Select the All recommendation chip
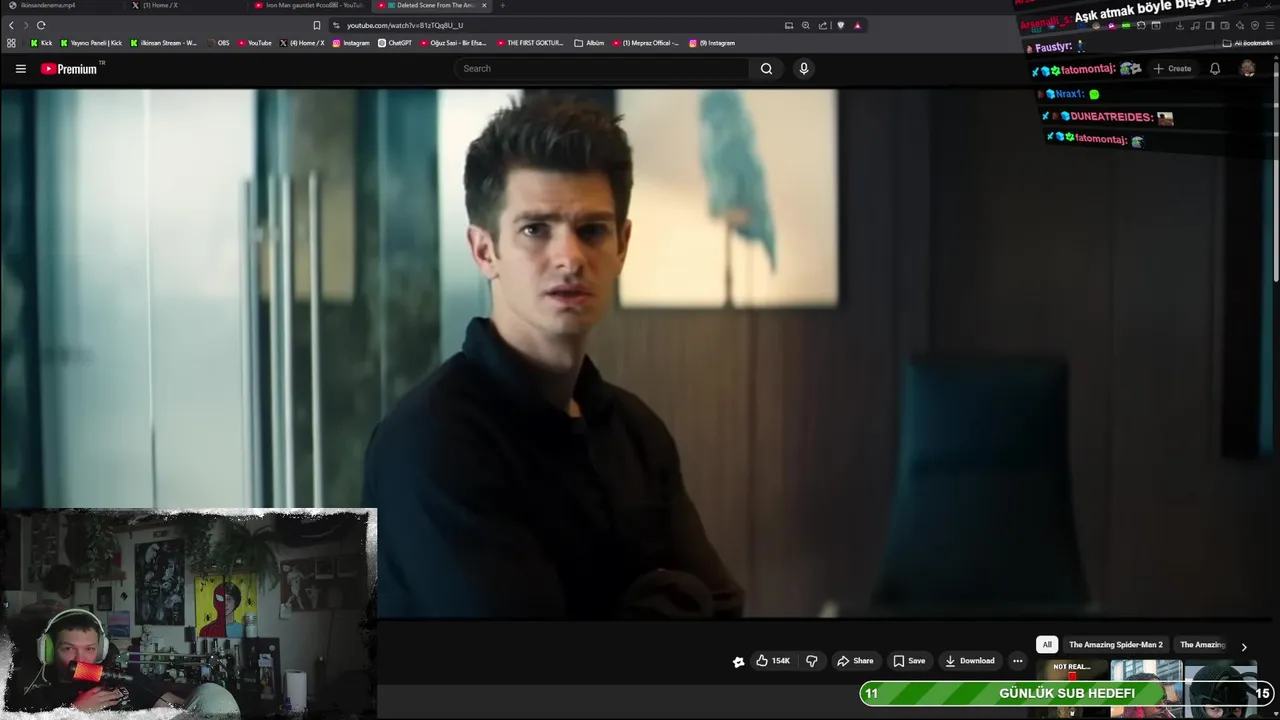This screenshot has height=720, width=1280. 1047,645
